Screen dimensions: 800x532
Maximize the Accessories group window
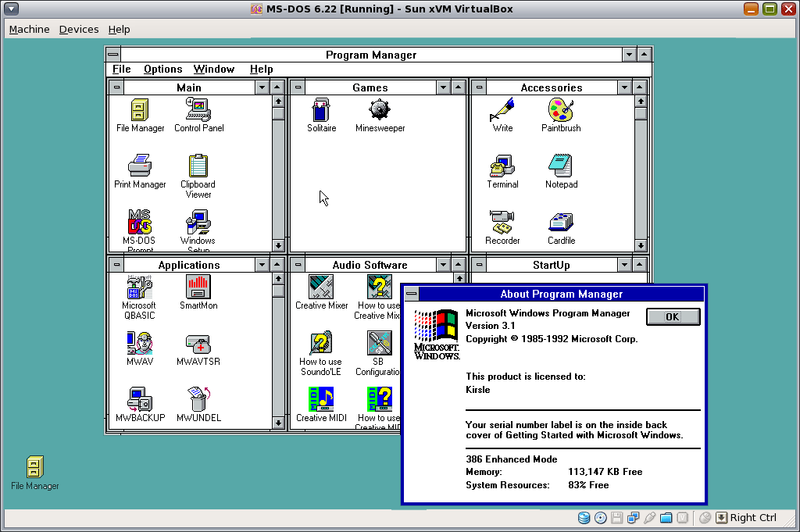click(x=639, y=87)
